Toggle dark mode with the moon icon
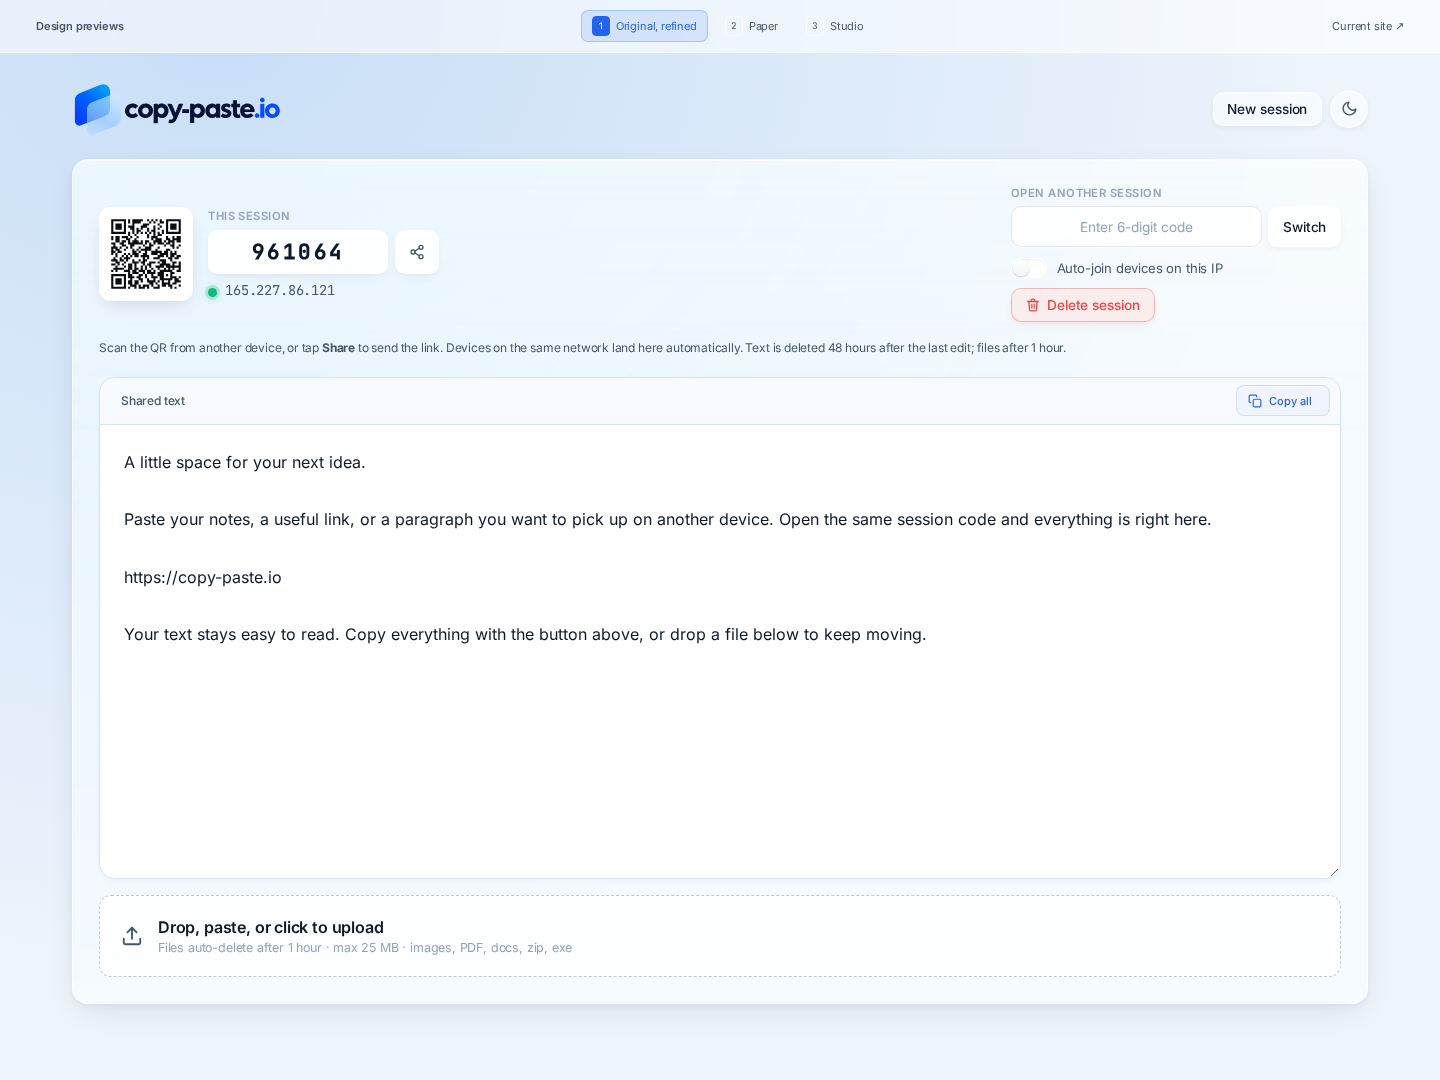 click(x=1349, y=109)
